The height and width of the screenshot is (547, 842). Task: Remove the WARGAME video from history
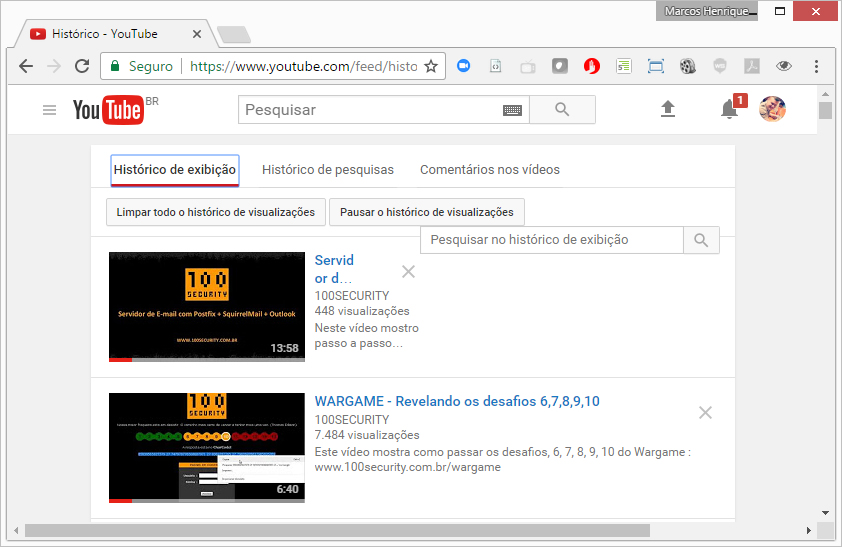pyautogui.click(x=705, y=412)
